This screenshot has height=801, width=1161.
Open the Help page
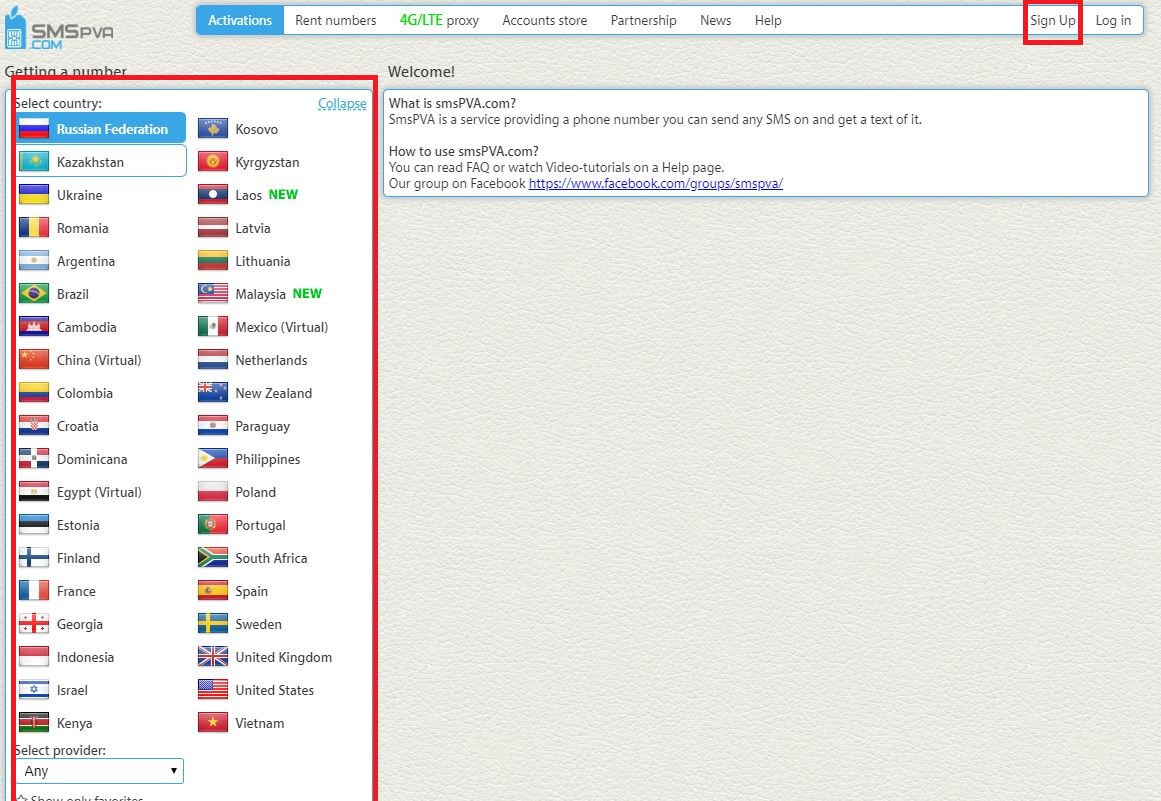(x=768, y=20)
